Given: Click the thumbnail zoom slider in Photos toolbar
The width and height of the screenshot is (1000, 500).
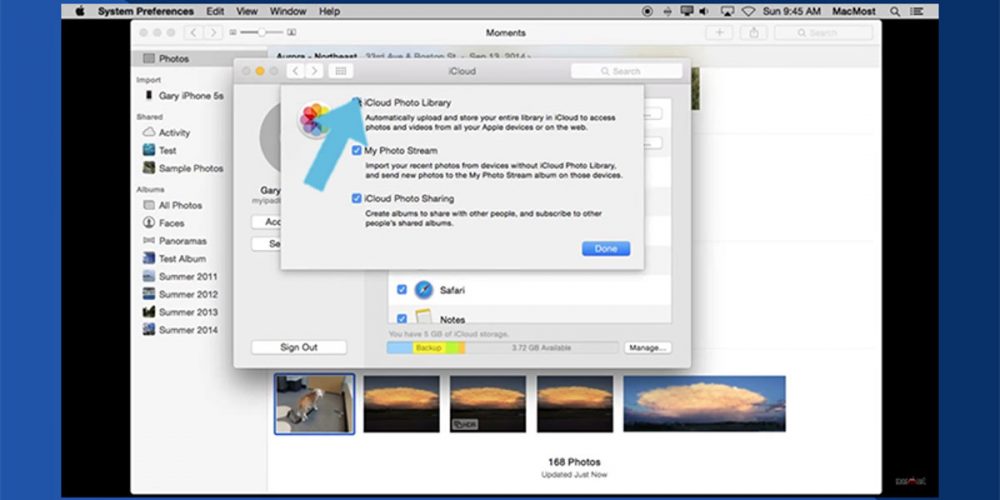Looking at the screenshot, I should [263, 33].
